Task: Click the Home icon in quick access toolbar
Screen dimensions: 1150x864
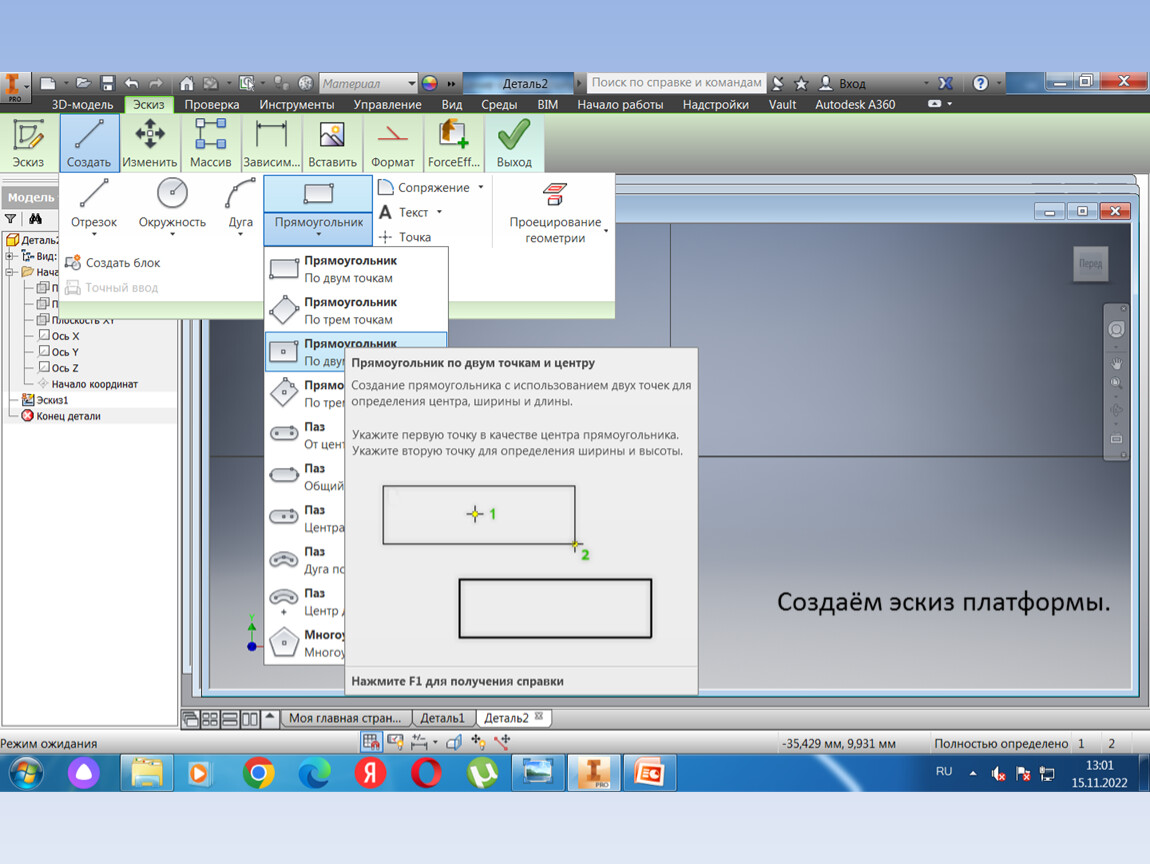Action: (187, 84)
